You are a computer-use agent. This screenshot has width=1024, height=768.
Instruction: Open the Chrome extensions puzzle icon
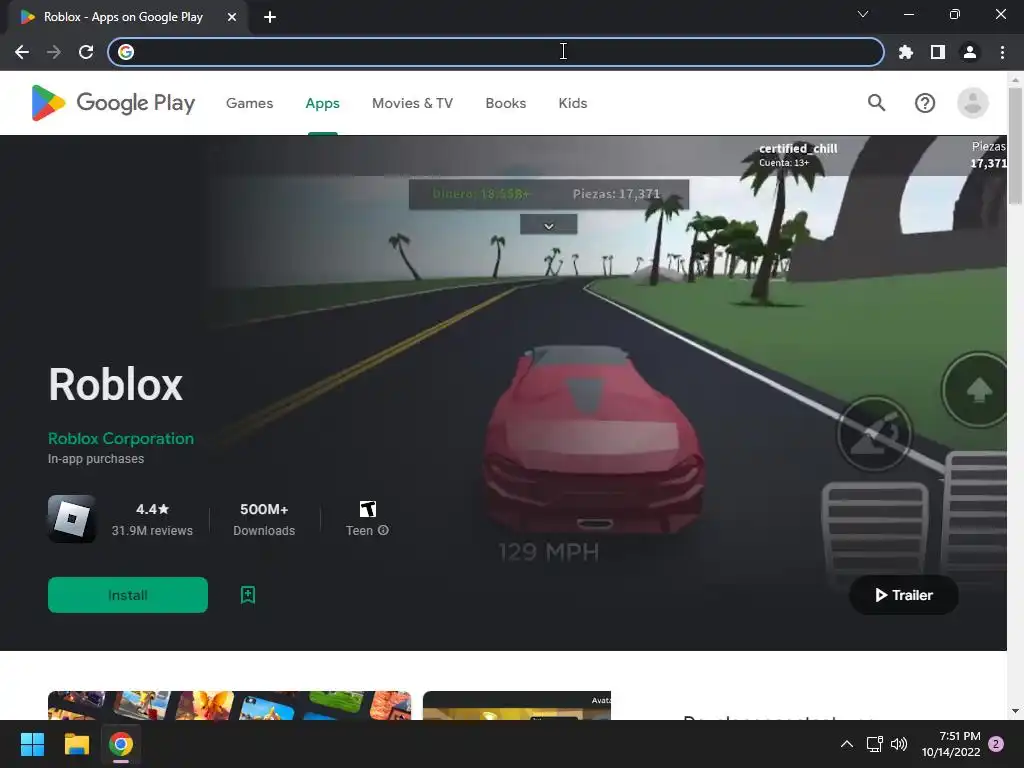905,52
